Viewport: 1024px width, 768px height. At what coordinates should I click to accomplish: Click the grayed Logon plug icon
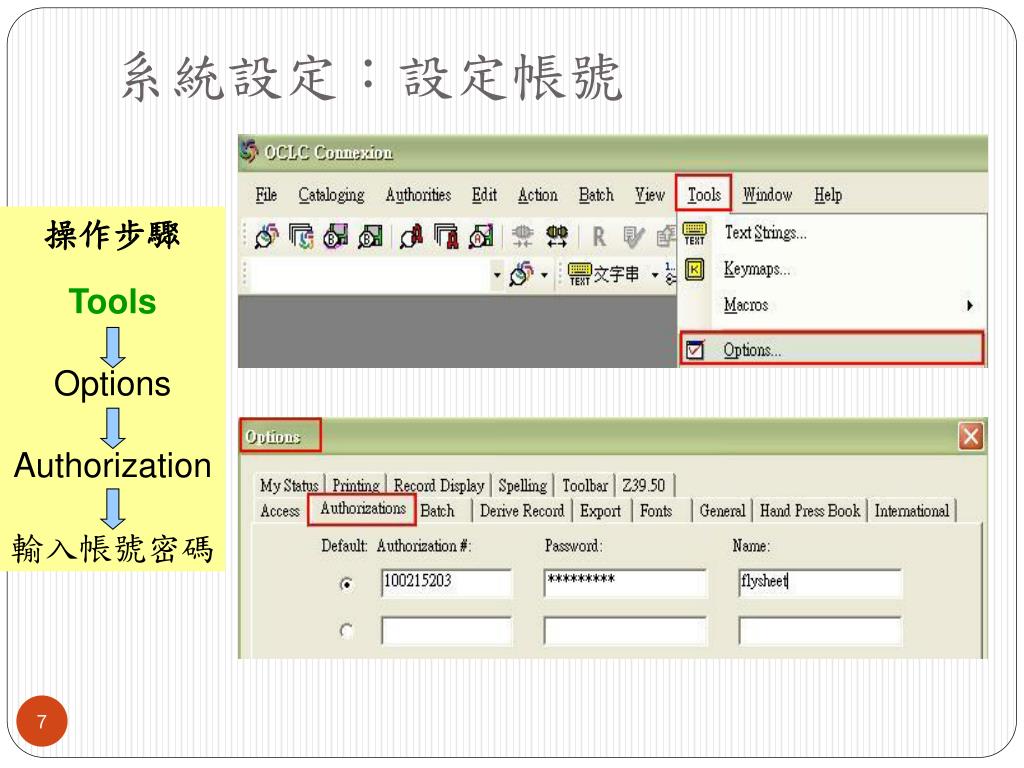(x=522, y=236)
